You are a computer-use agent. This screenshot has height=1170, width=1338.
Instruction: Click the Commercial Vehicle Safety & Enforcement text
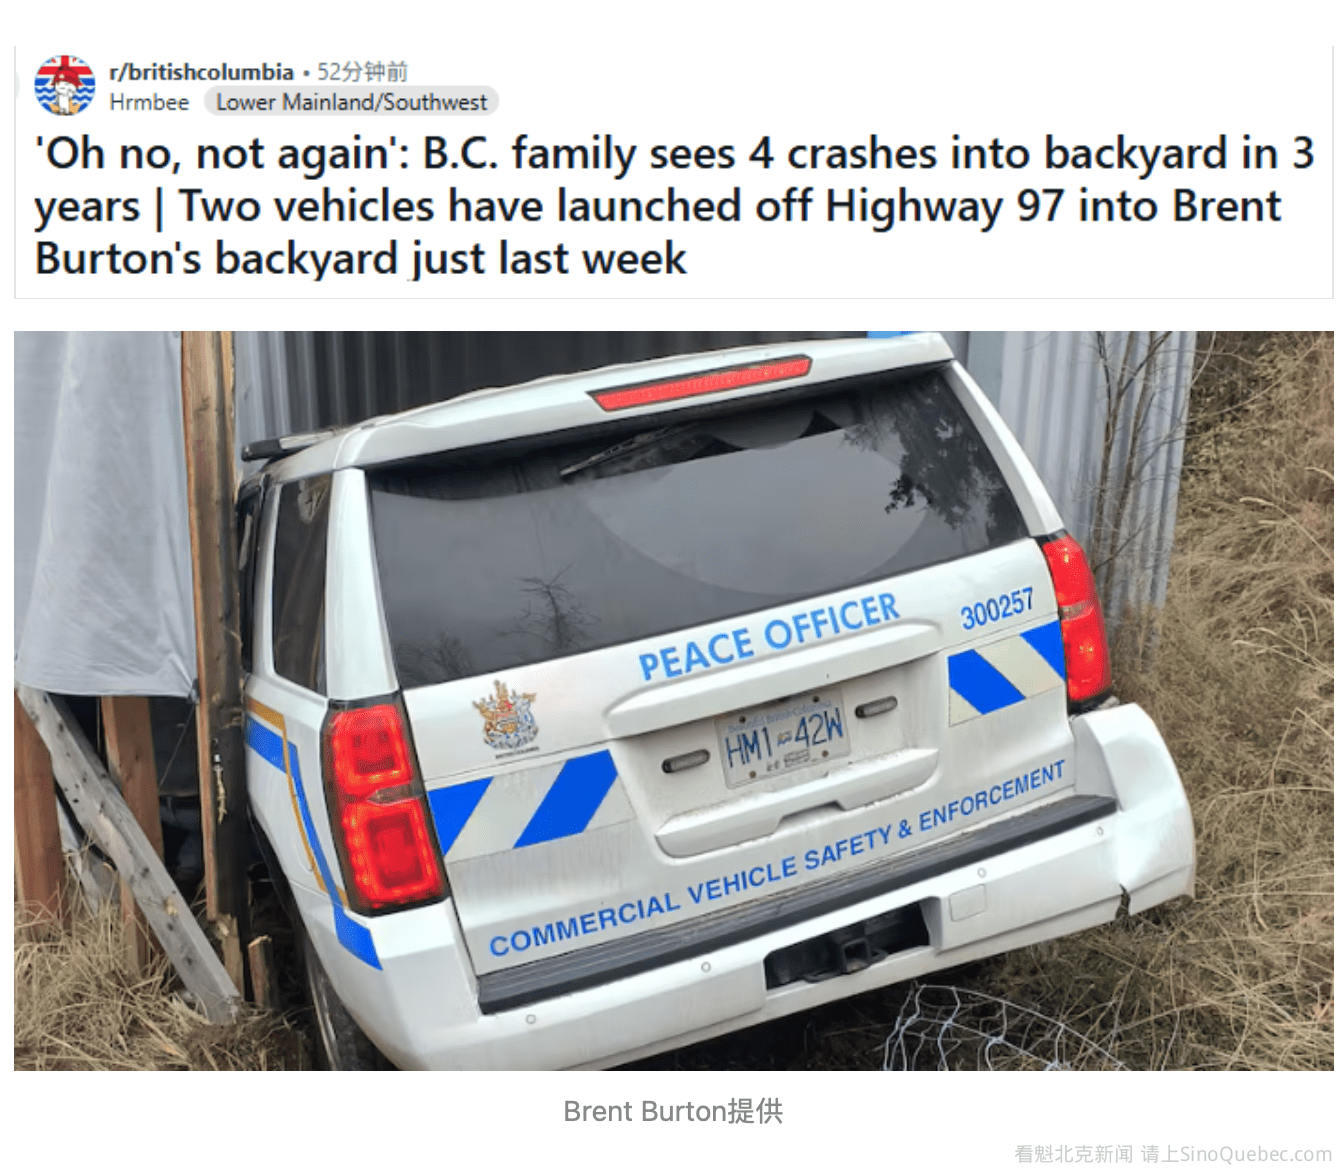pos(777,859)
